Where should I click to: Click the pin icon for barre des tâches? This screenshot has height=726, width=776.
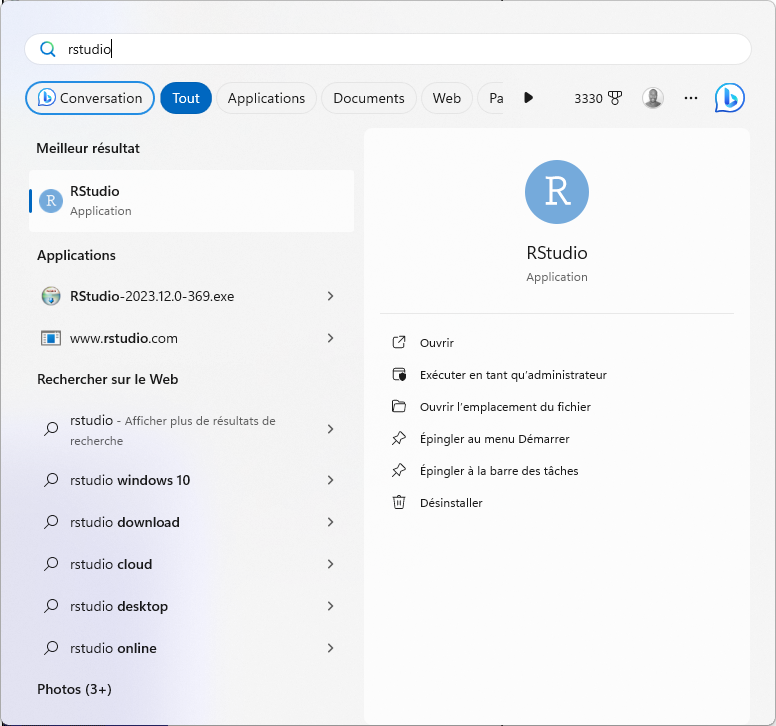click(399, 471)
